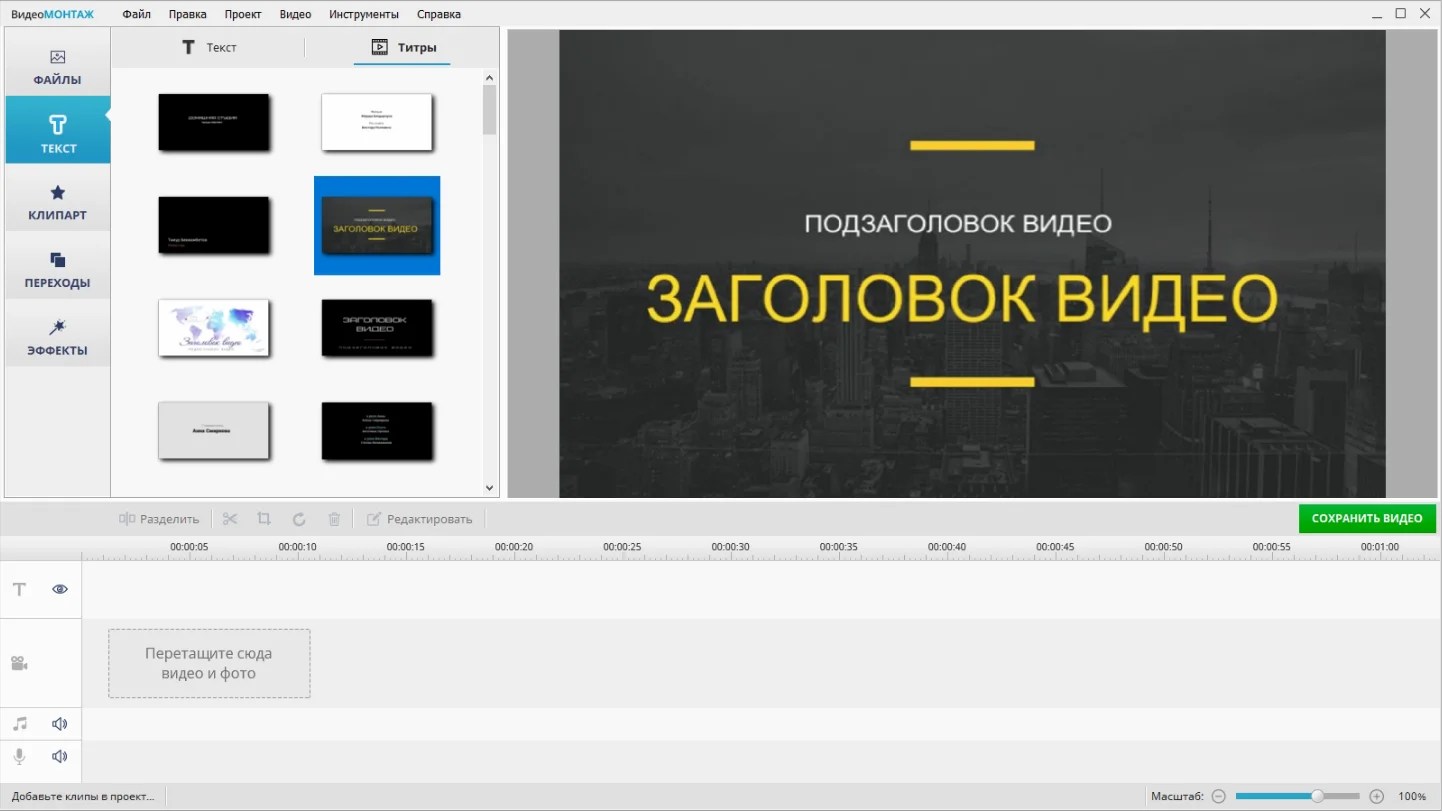The width and height of the screenshot is (1442, 811).
Task: Switch to the Текст tab
Action: pyautogui.click(x=208, y=47)
